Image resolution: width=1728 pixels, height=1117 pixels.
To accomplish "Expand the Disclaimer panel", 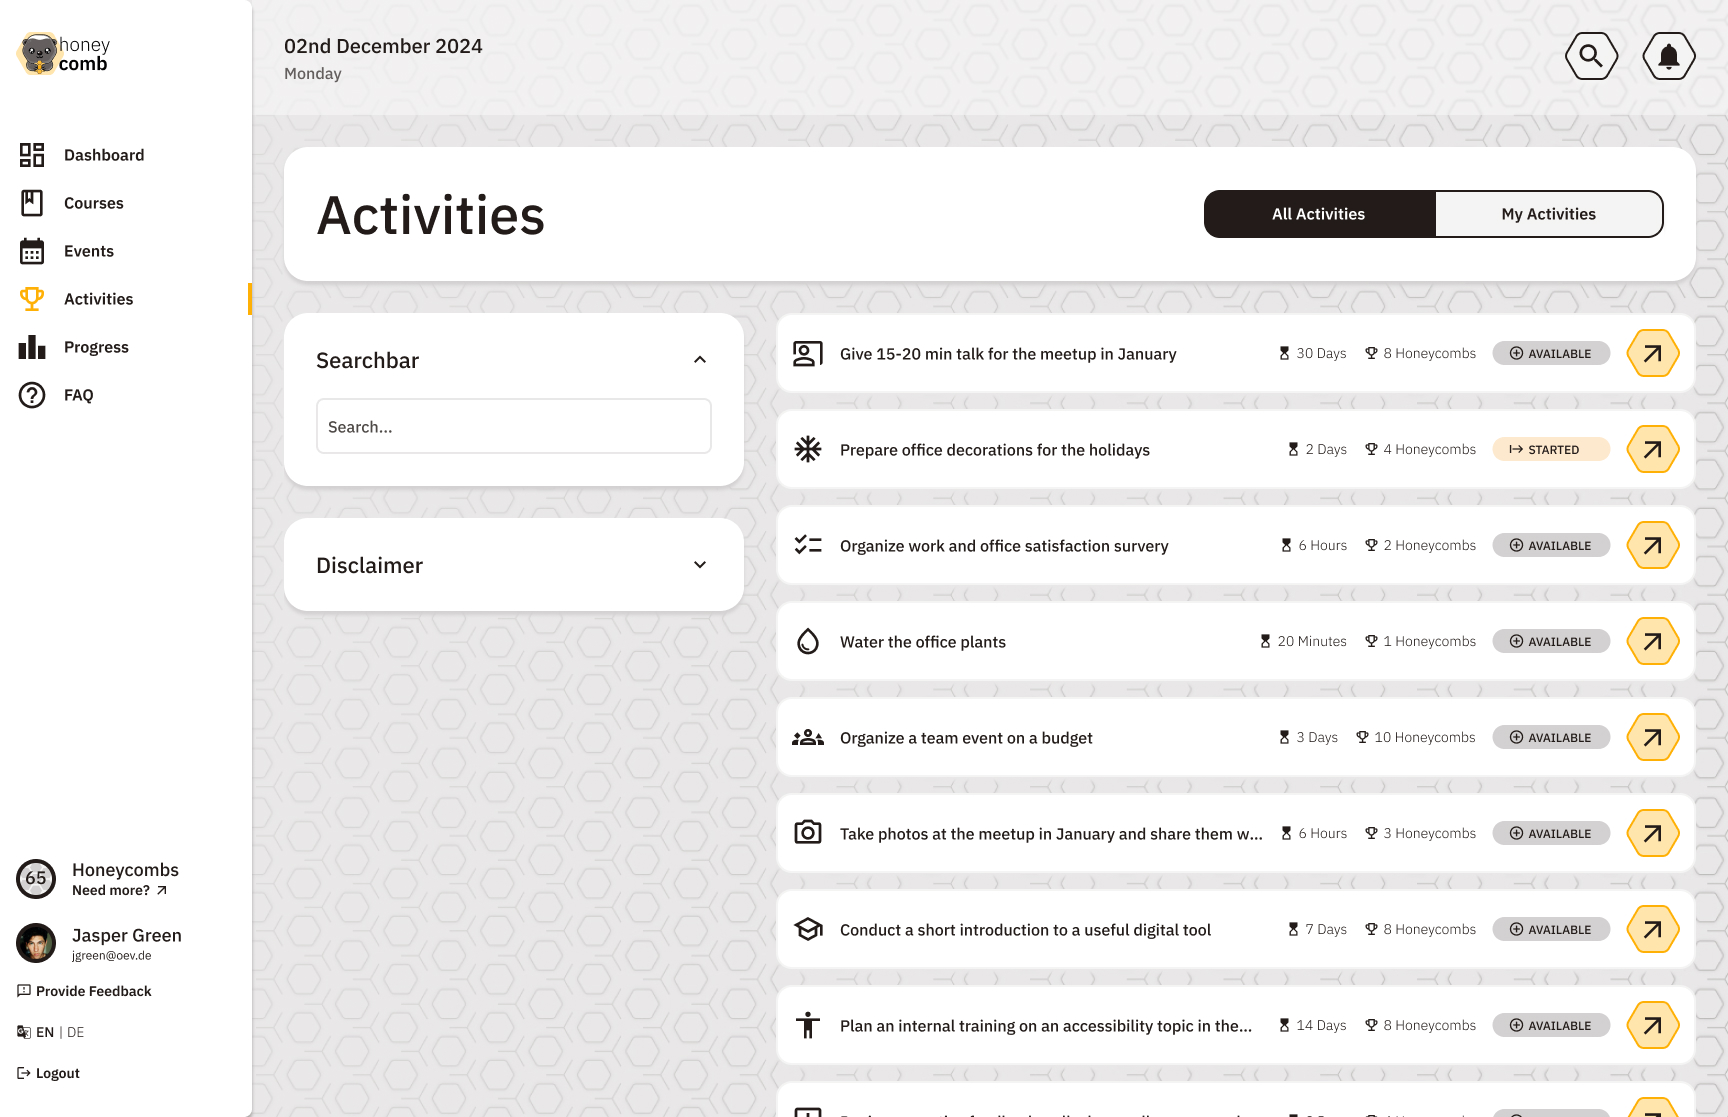I will (x=700, y=565).
